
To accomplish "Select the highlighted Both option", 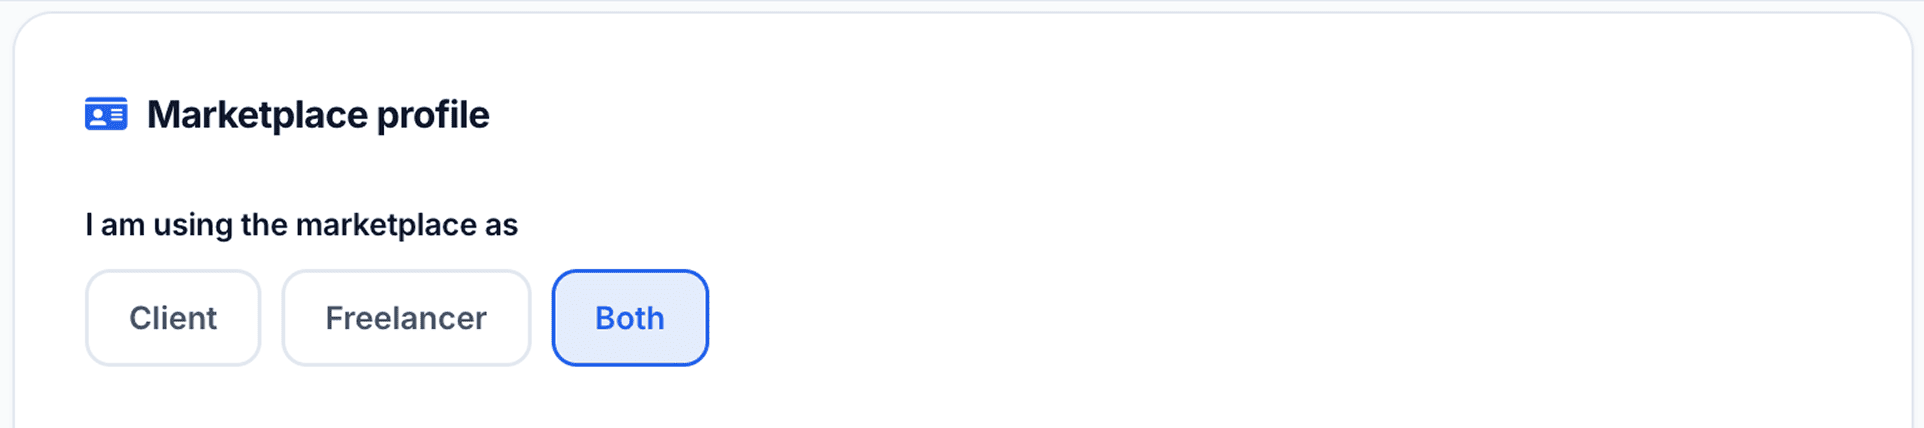I will (630, 318).
